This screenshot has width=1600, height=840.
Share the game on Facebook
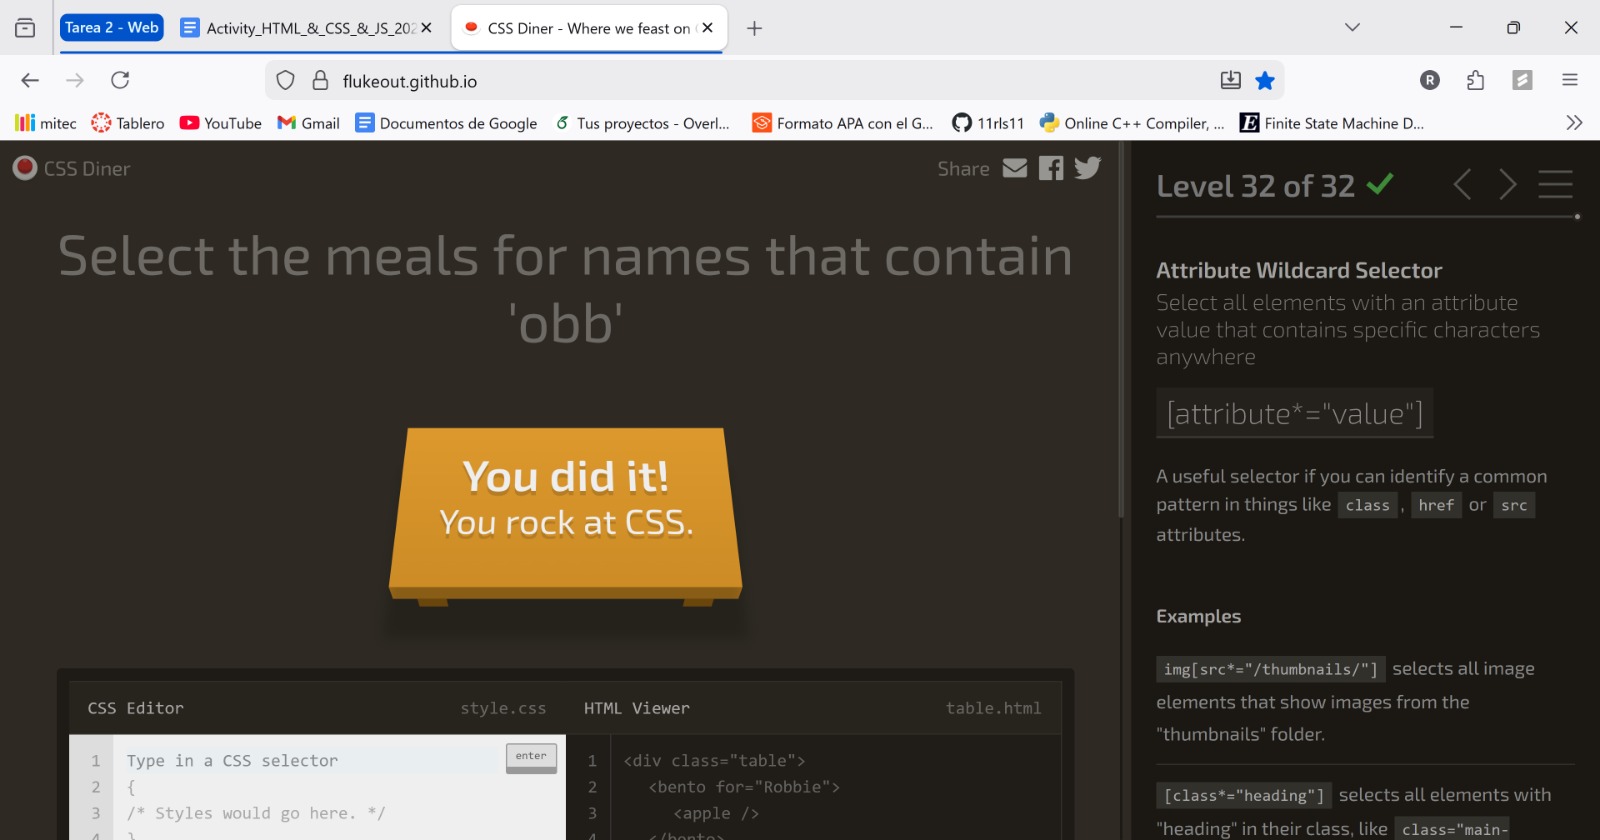[x=1051, y=168]
